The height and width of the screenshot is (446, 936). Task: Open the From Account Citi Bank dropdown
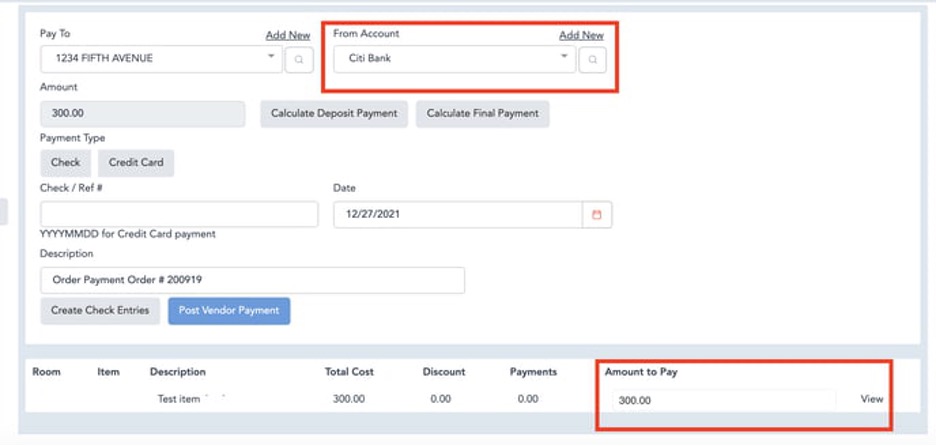(454, 59)
